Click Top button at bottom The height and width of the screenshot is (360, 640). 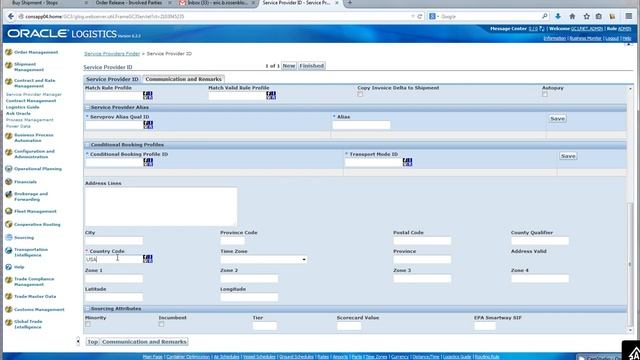click(x=93, y=342)
